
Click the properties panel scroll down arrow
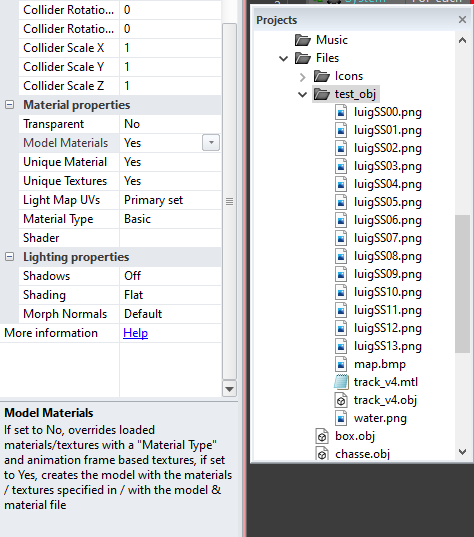click(x=229, y=389)
